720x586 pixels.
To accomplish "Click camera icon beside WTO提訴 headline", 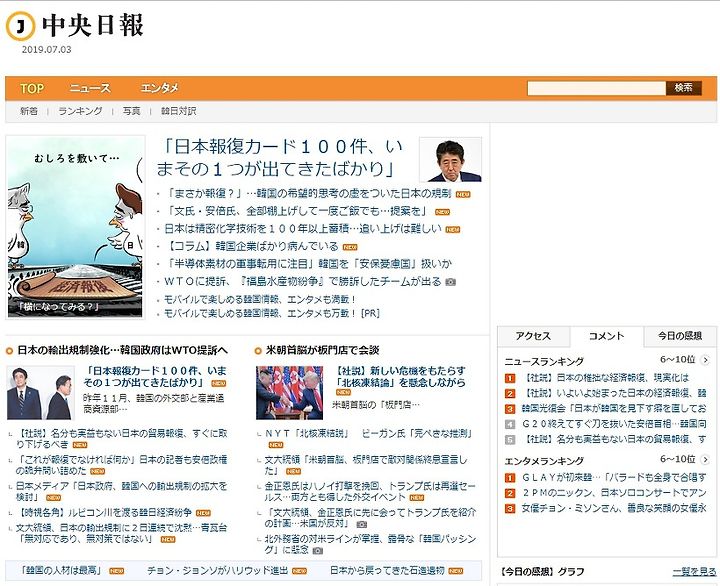I will coord(450,282).
